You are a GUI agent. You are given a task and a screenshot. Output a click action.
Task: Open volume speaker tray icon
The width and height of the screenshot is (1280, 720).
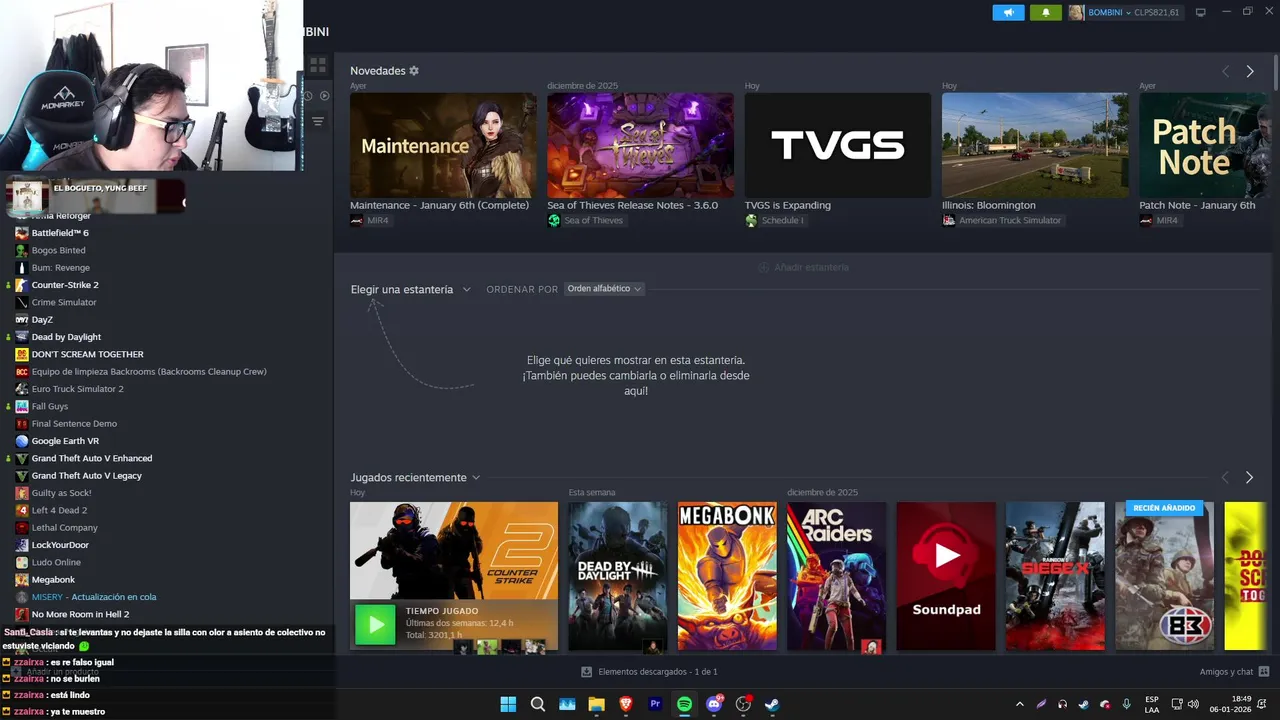pos(1193,704)
